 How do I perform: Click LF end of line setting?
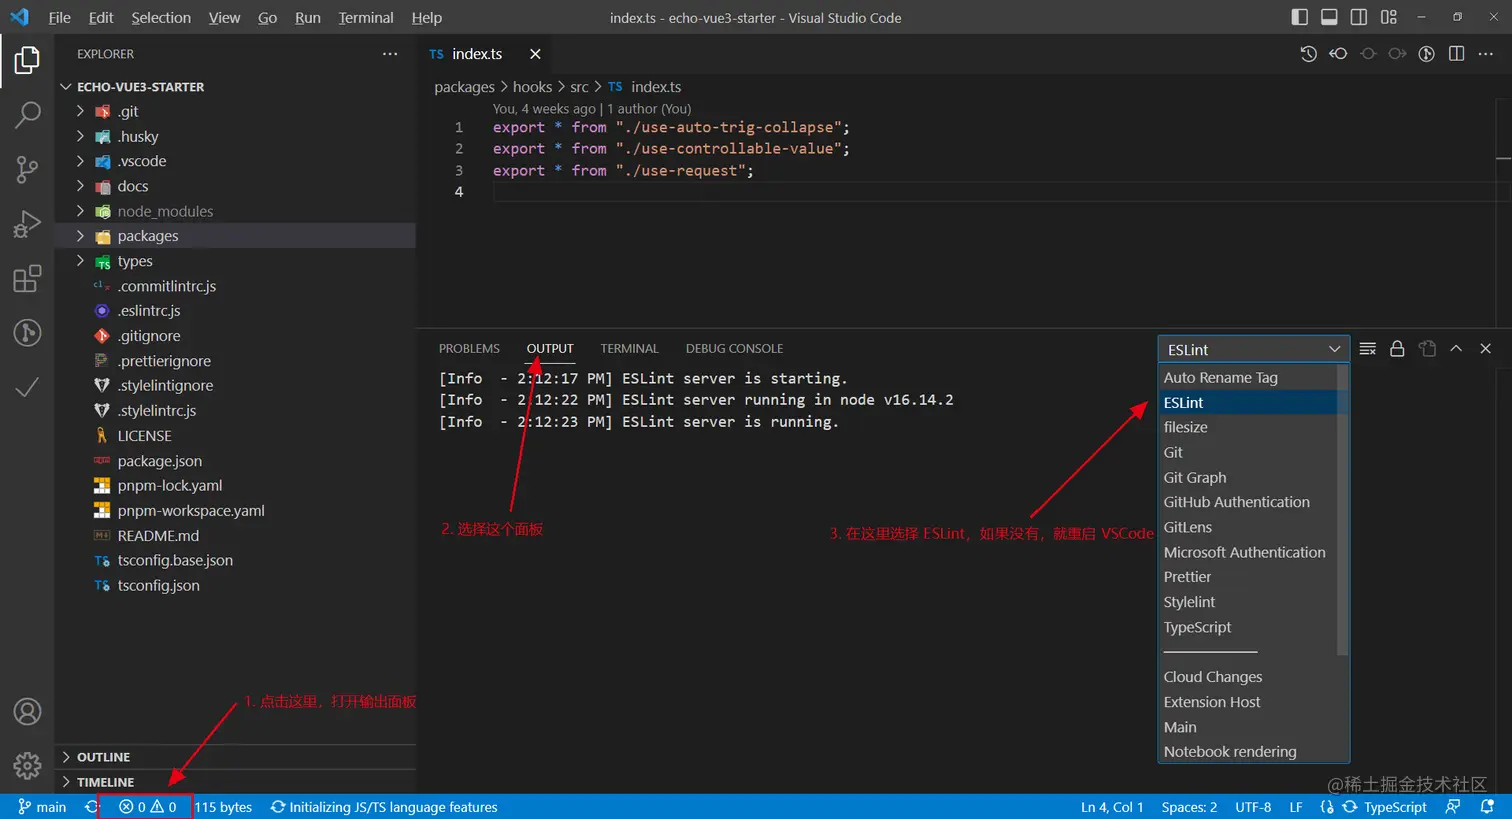1296,807
